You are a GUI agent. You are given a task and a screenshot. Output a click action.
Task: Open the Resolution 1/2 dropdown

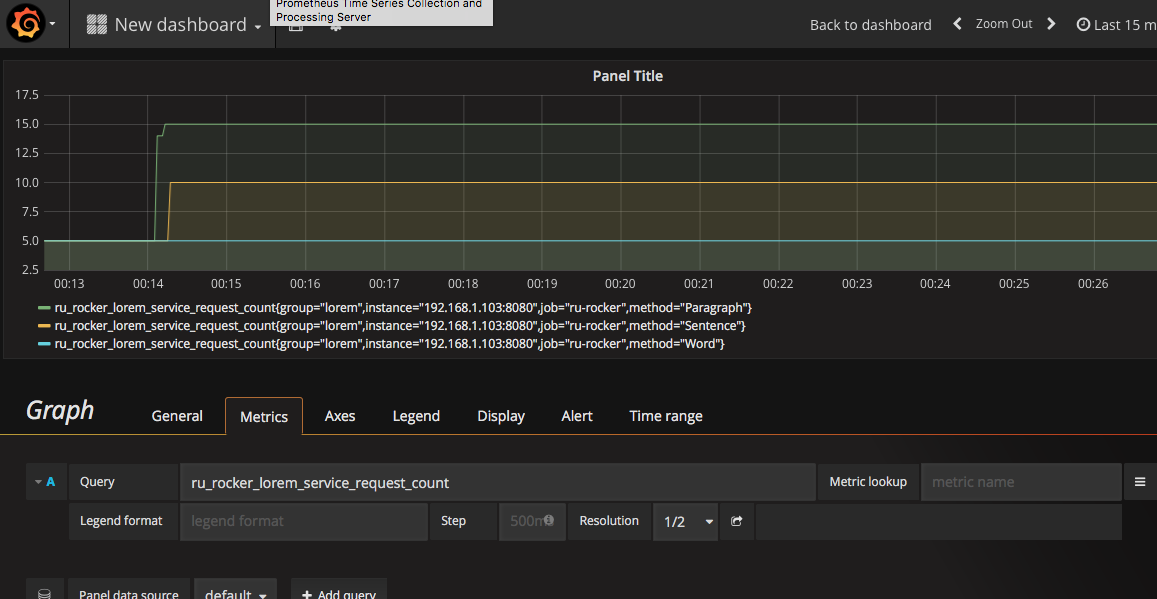click(x=685, y=522)
